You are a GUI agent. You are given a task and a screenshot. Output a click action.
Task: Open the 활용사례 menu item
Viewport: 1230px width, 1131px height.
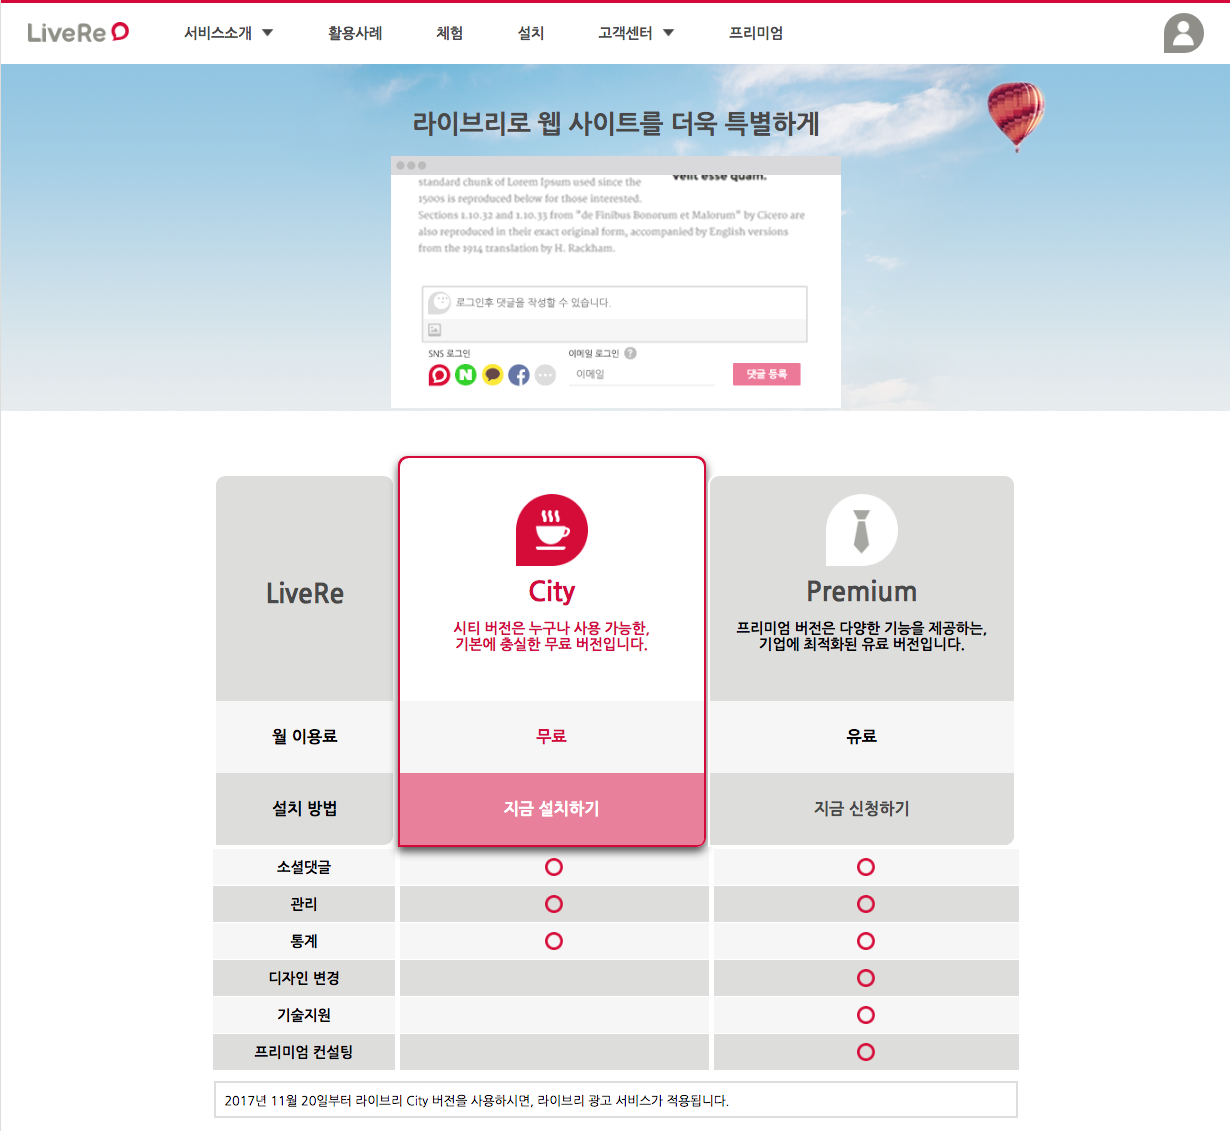[355, 33]
